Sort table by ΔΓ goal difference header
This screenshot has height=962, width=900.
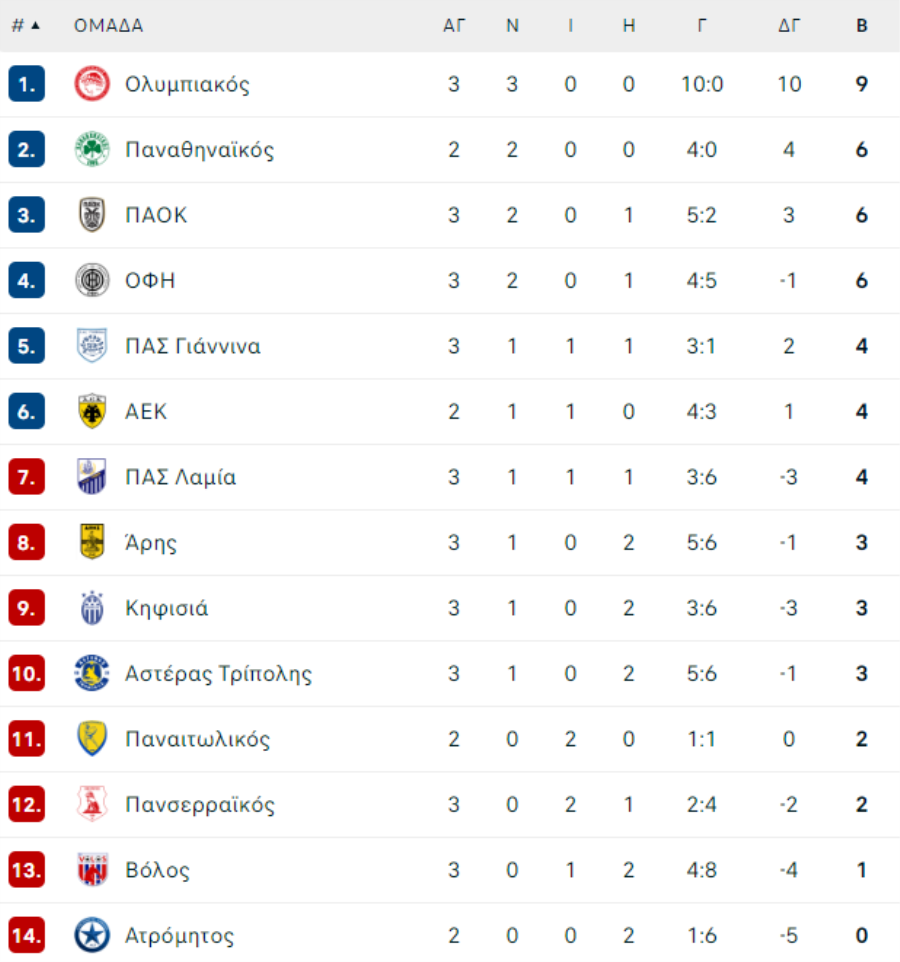coord(789,26)
